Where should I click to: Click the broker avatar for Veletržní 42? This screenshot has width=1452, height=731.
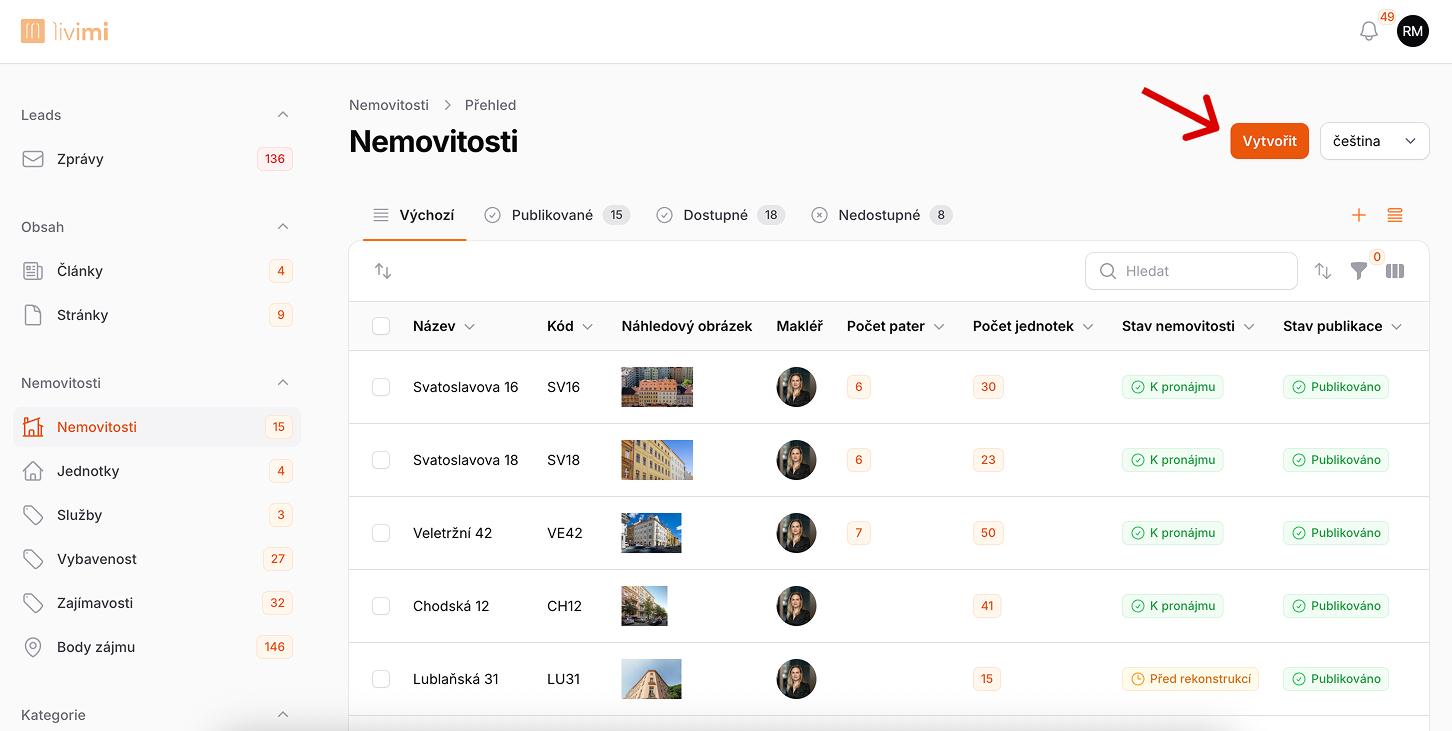click(796, 533)
